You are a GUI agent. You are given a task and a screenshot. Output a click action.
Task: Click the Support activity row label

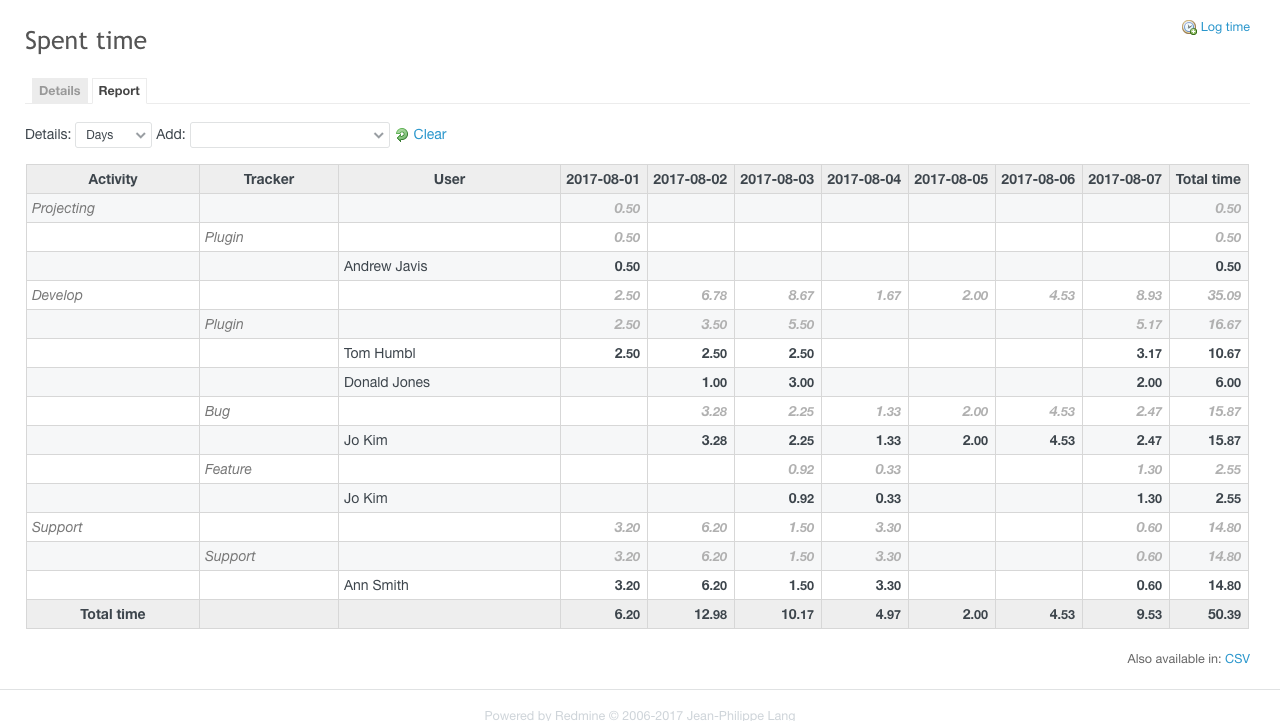click(56, 527)
